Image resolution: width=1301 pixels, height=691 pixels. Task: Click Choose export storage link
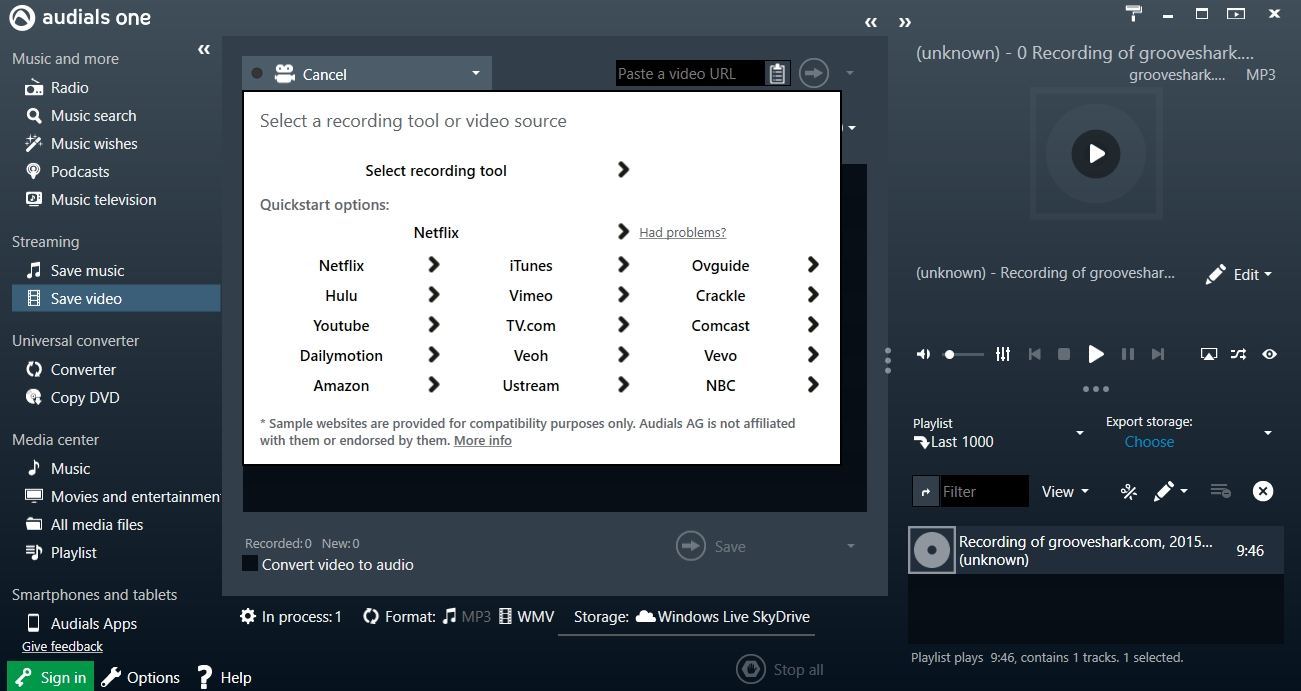tap(1149, 442)
